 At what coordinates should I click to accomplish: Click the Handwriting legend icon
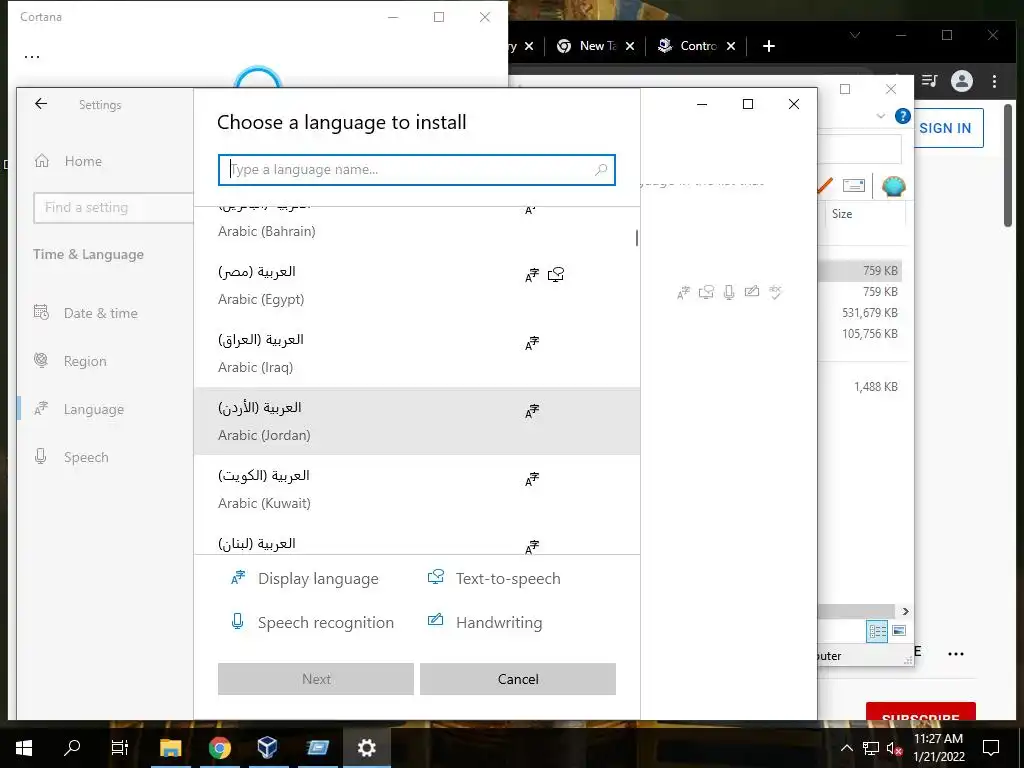[x=435, y=620]
